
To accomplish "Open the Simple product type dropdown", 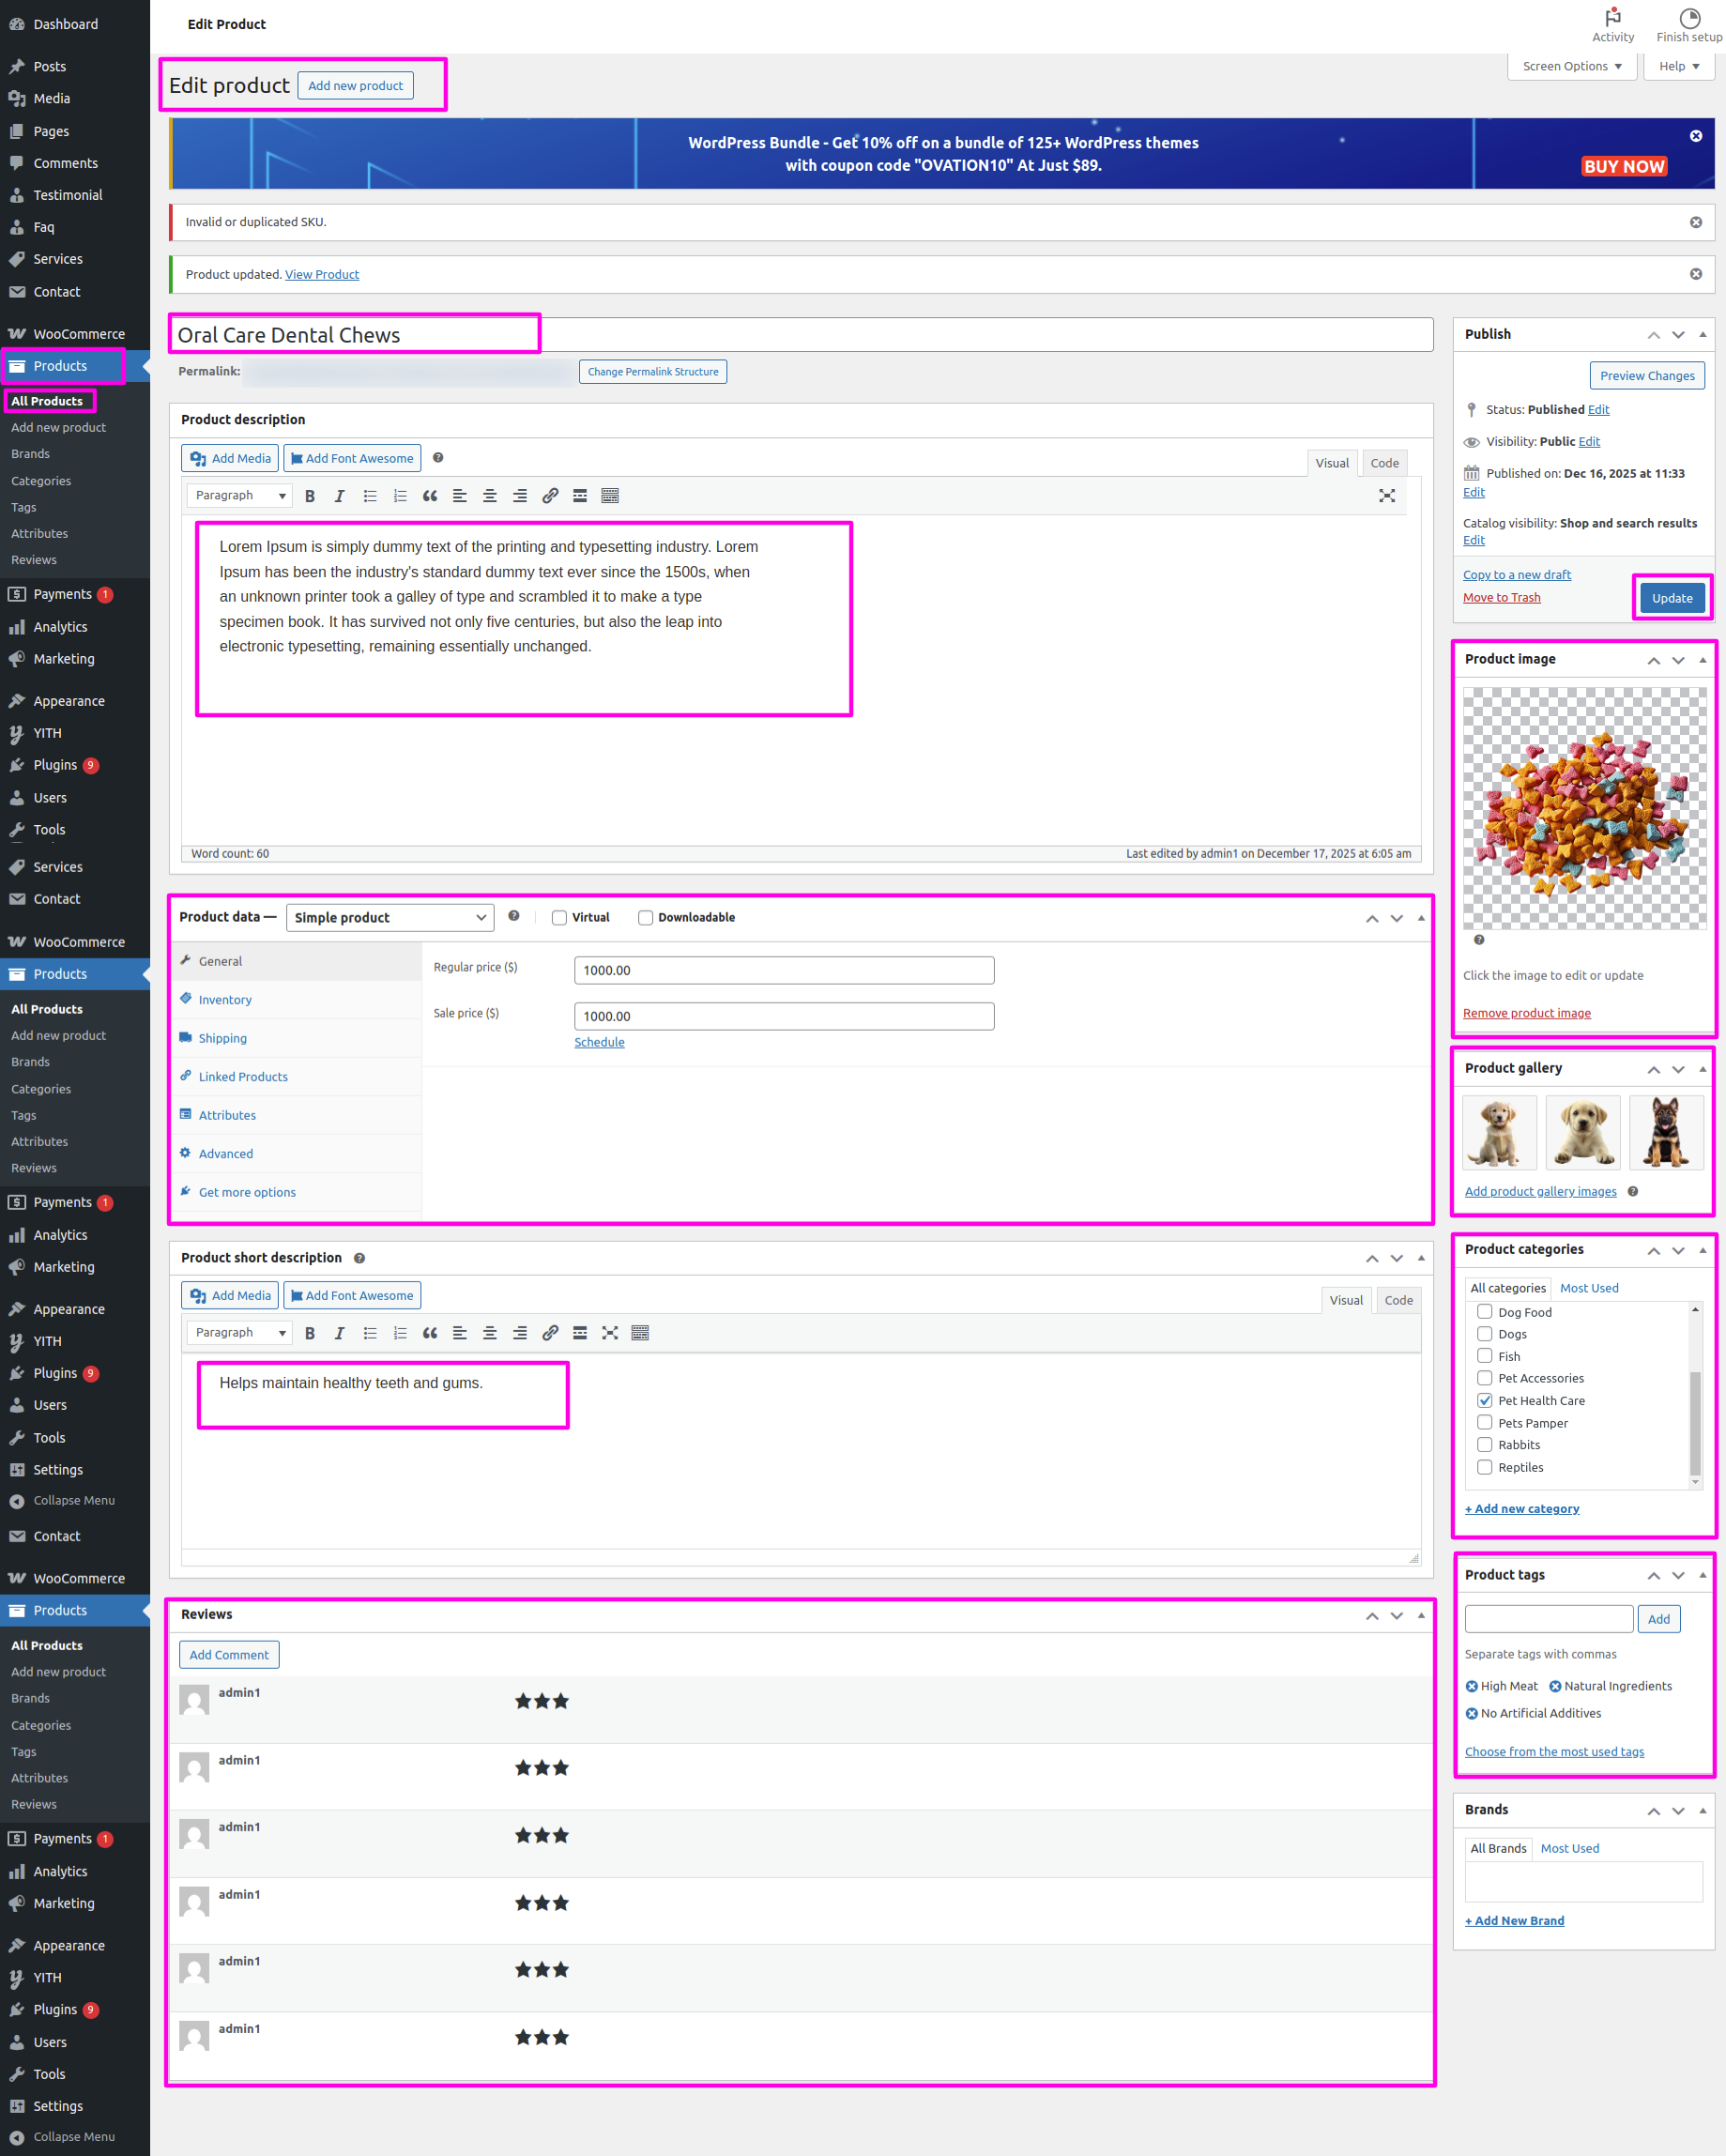I will (390, 918).
